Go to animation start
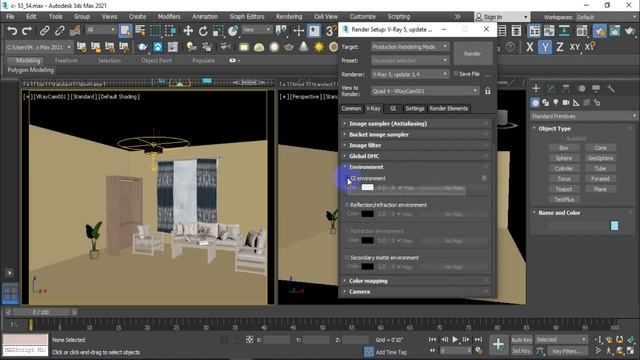This screenshot has height=360, width=640. tap(432, 340)
